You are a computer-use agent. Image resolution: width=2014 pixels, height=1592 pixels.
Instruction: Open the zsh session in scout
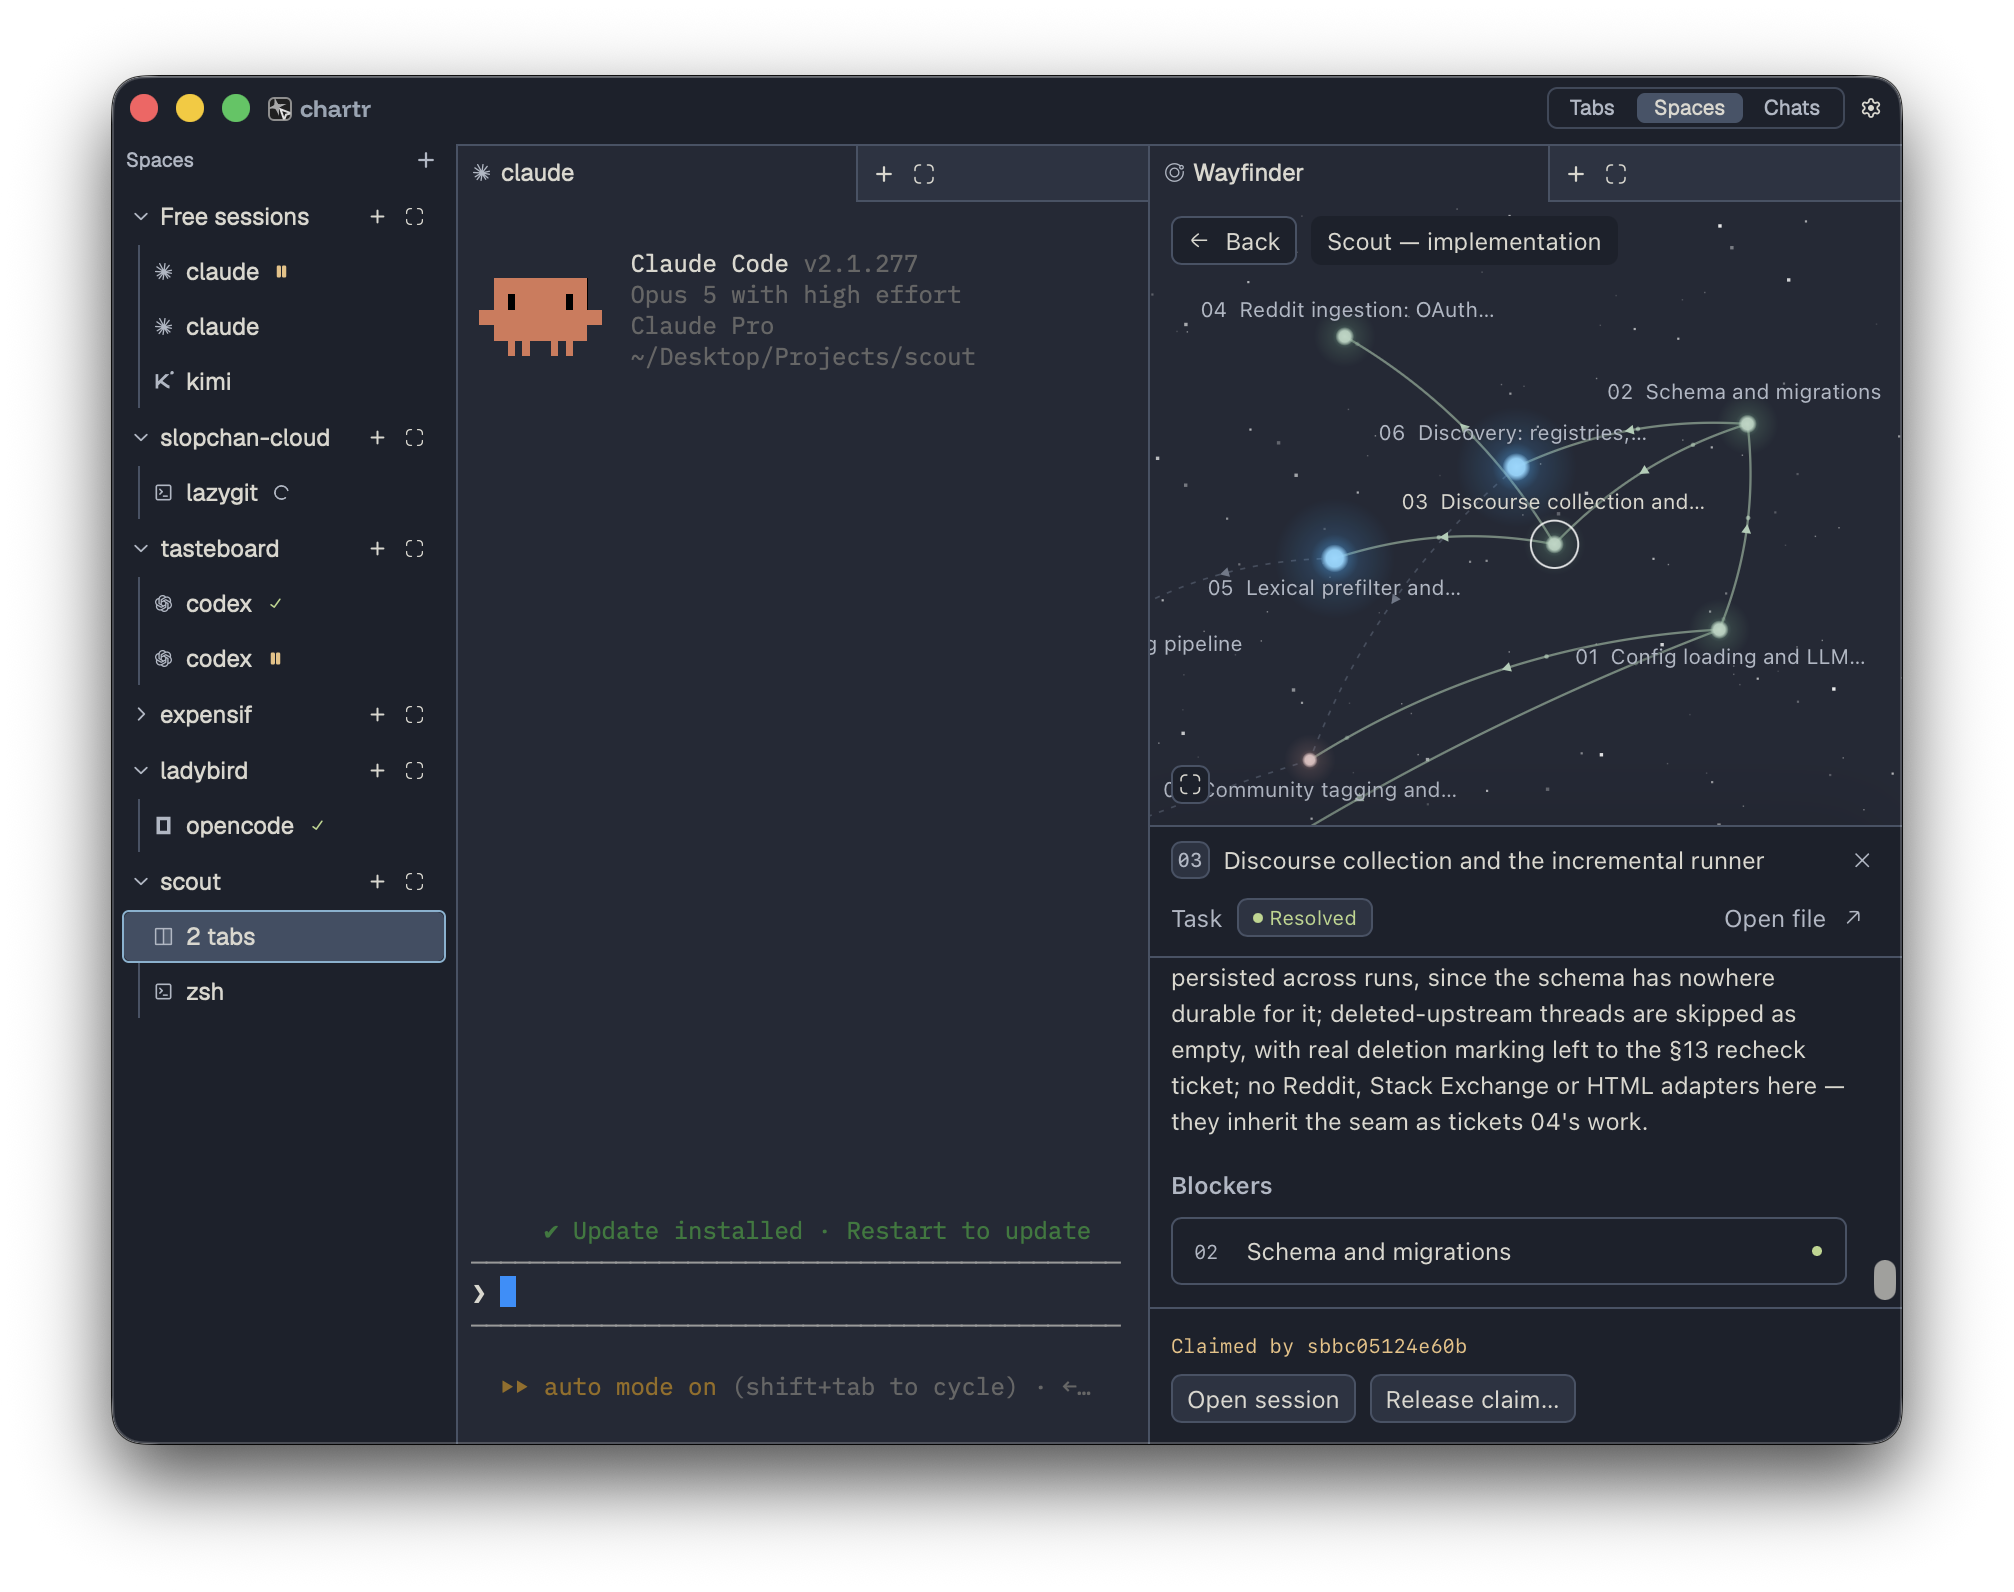coord(284,992)
